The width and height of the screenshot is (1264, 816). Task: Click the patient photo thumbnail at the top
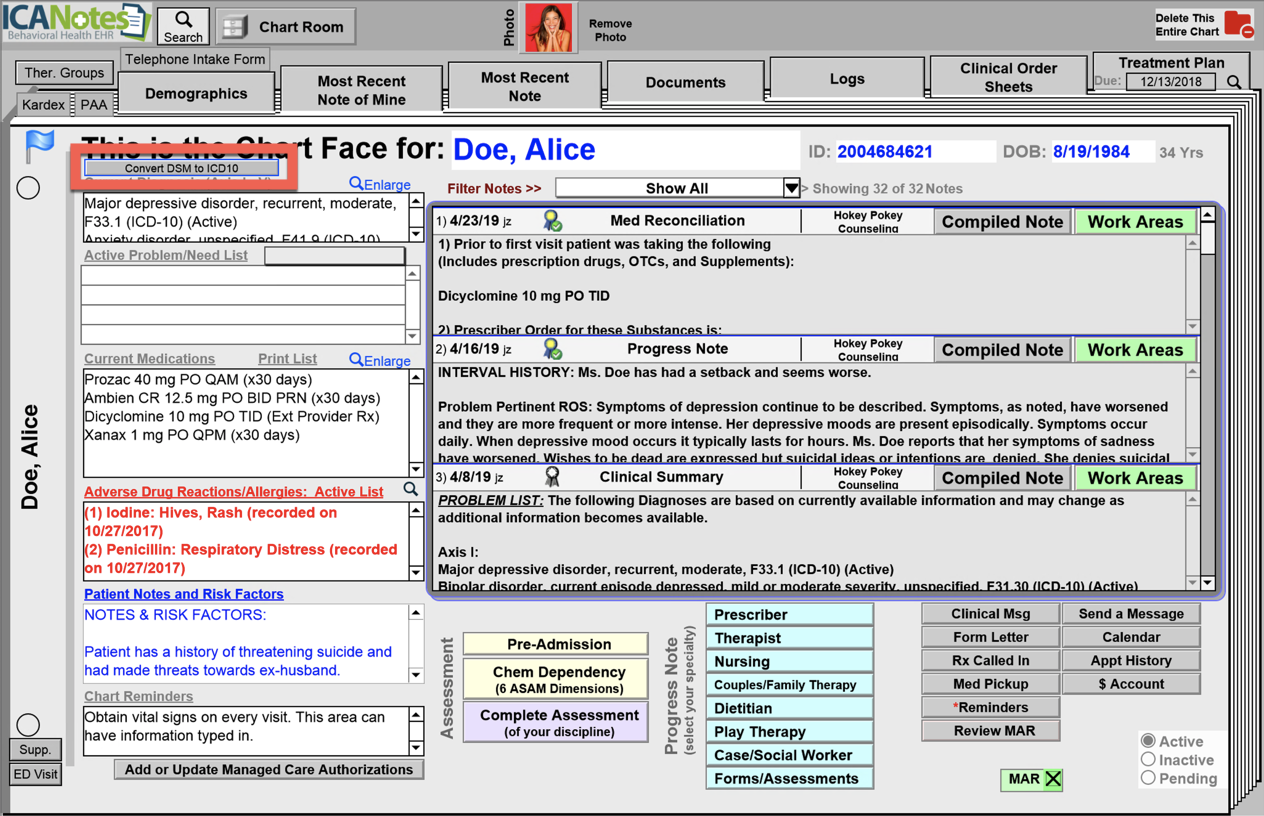[x=549, y=27]
